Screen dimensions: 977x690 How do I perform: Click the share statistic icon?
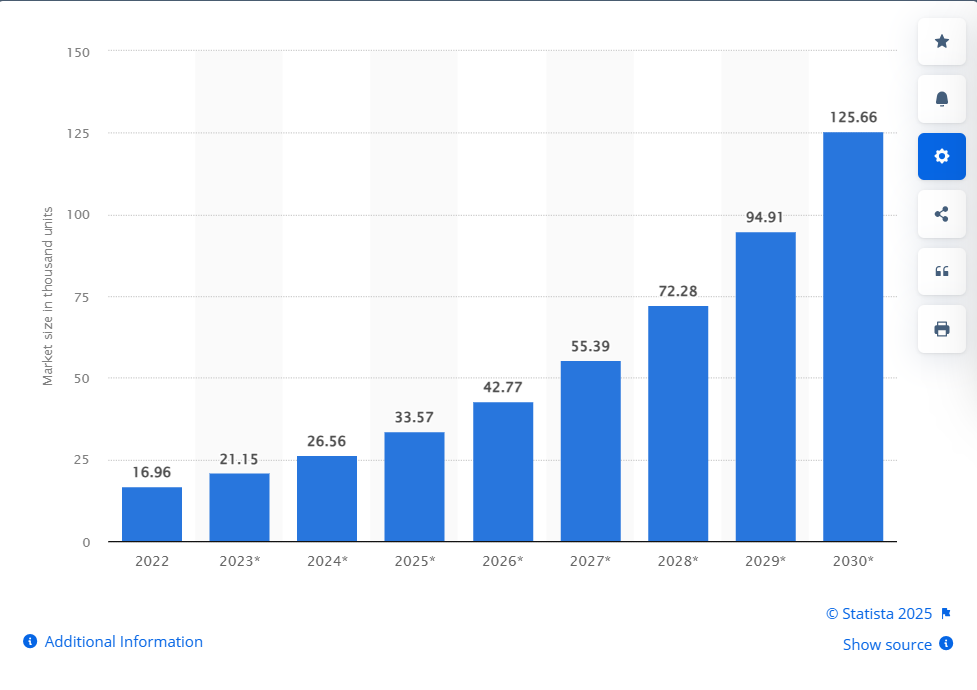pos(941,214)
